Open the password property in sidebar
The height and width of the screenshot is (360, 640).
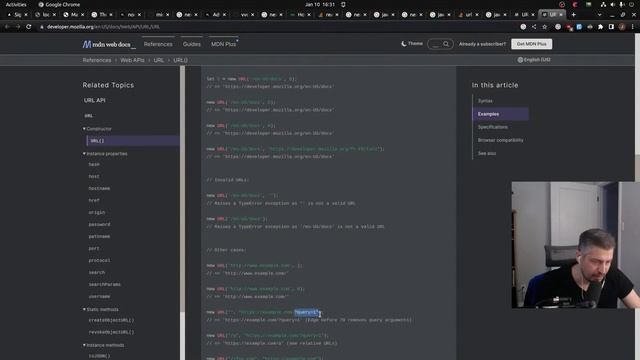click(x=99, y=224)
